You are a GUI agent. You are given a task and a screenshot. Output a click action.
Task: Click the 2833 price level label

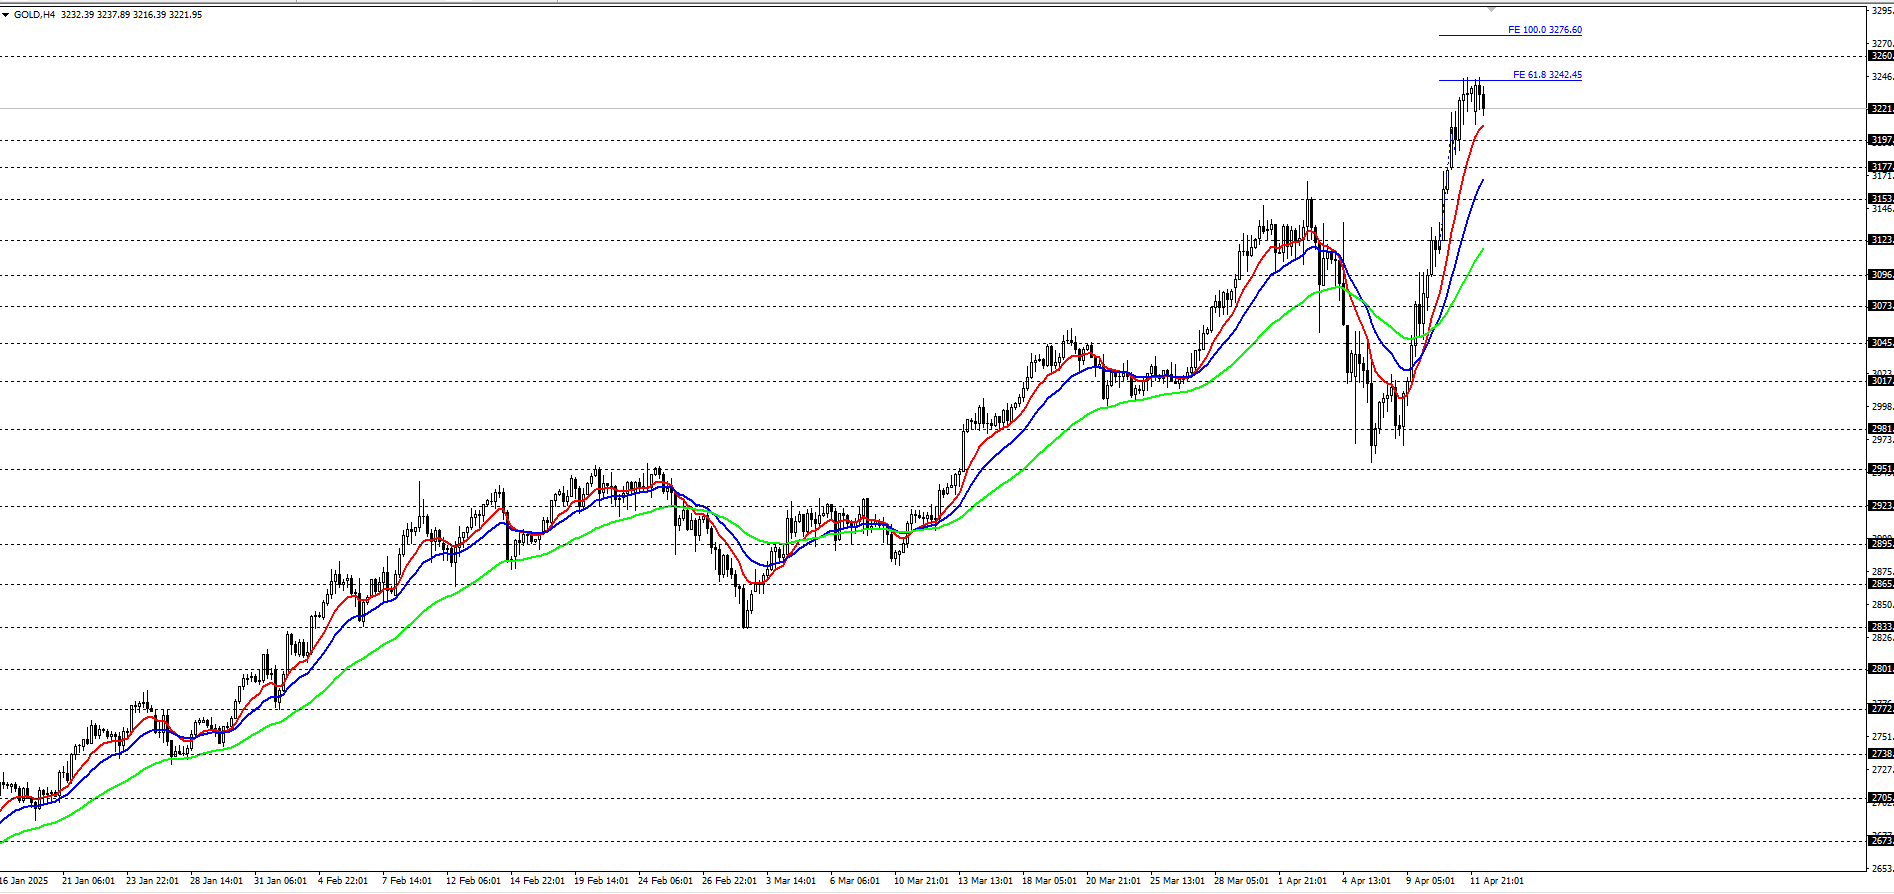click(1881, 627)
